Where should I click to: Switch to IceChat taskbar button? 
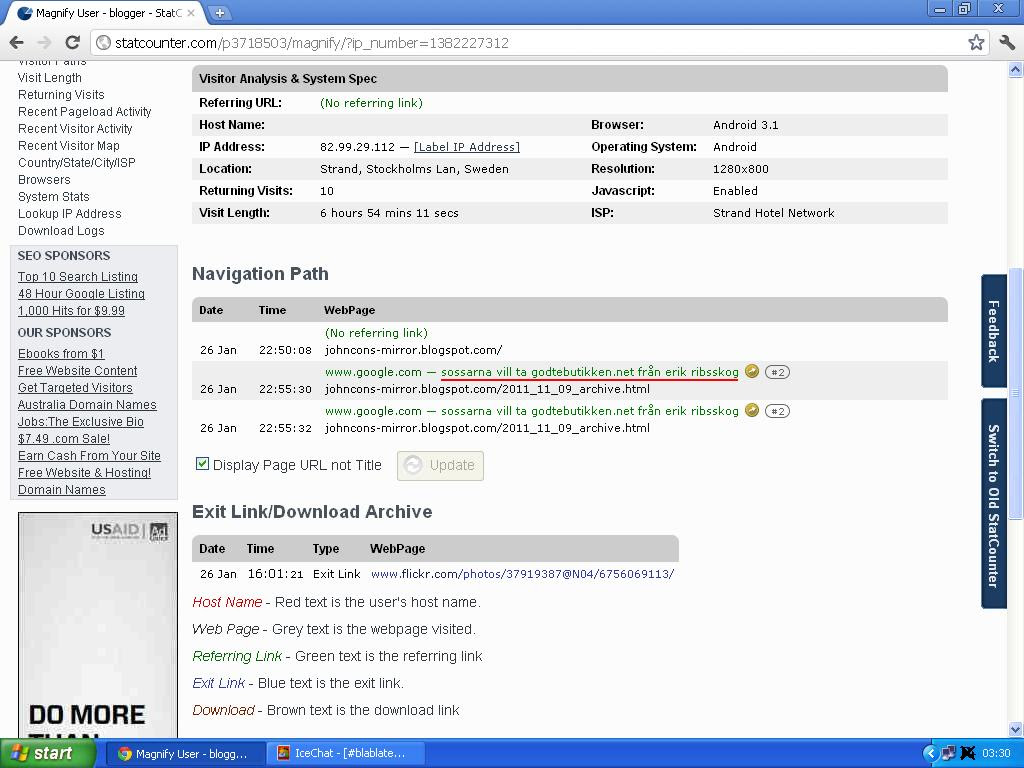(x=347, y=753)
